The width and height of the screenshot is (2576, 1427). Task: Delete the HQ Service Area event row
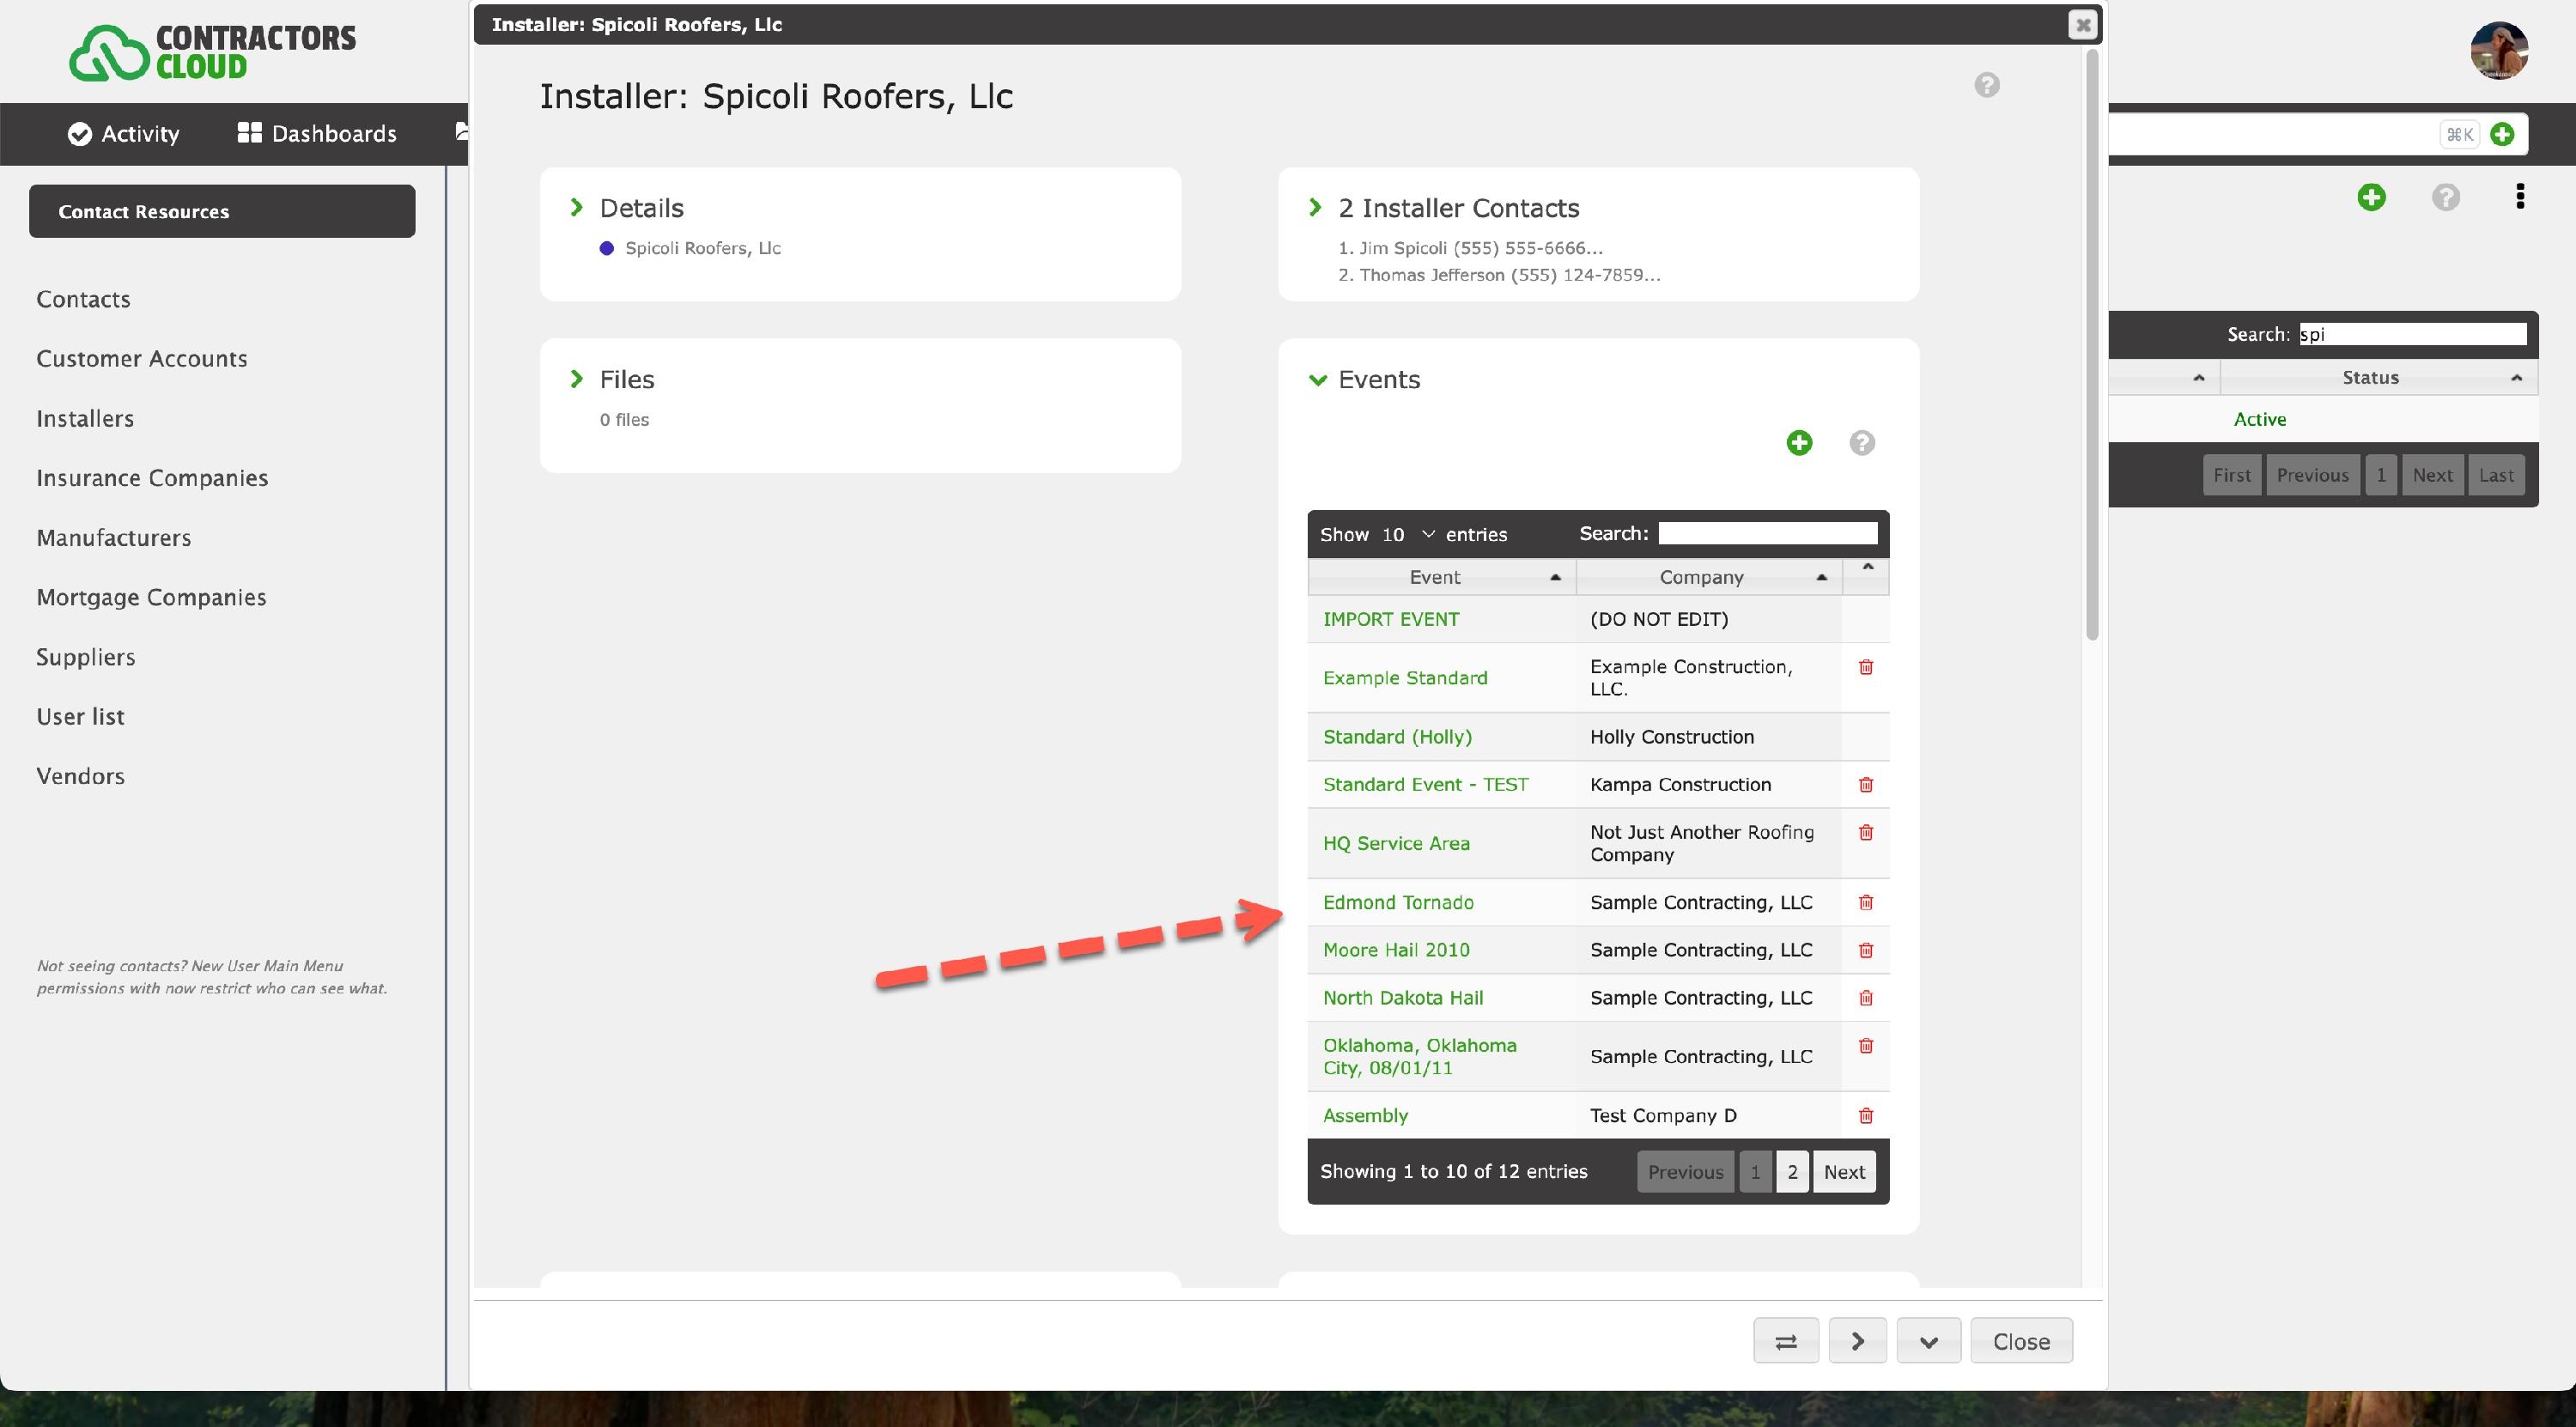[1866, 832]
